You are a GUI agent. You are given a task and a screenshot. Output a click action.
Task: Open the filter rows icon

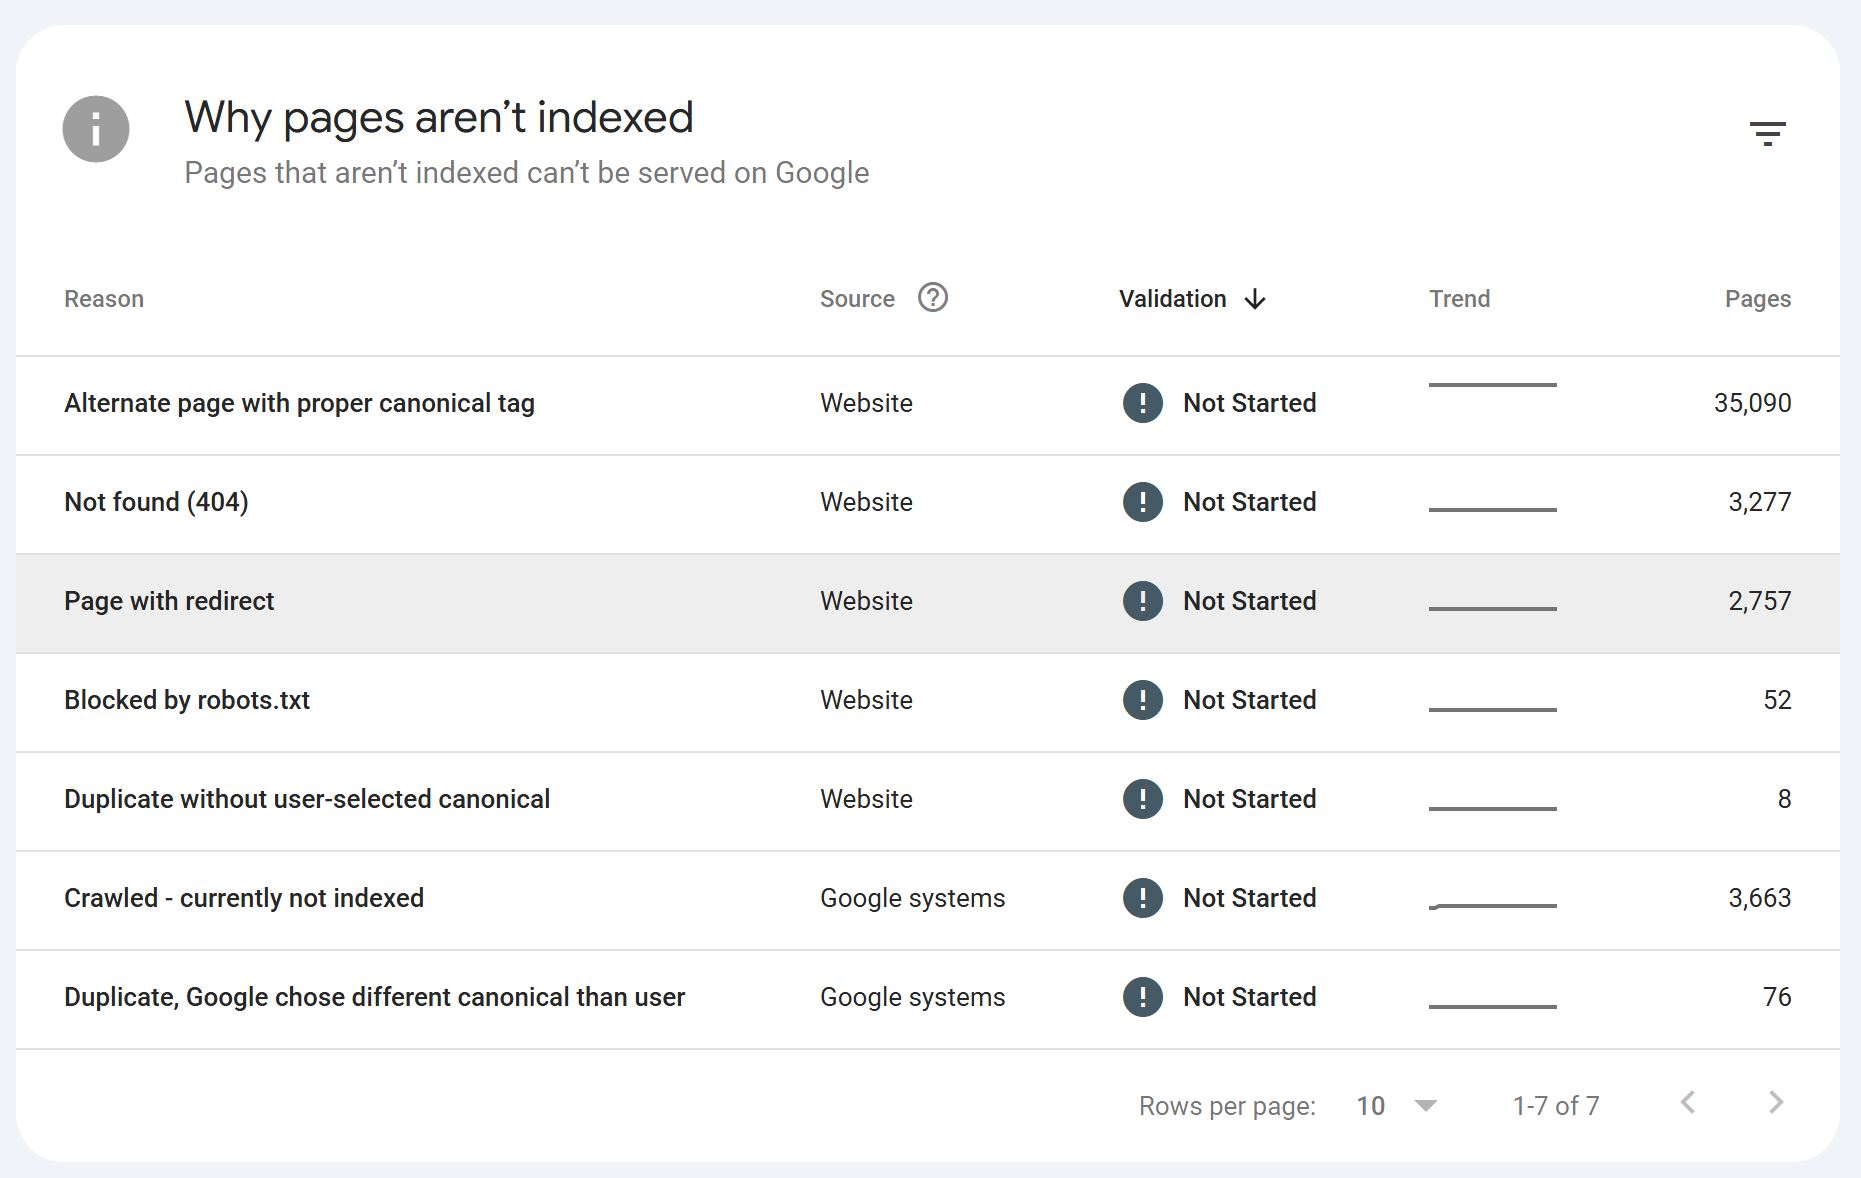click(1767, 133)
